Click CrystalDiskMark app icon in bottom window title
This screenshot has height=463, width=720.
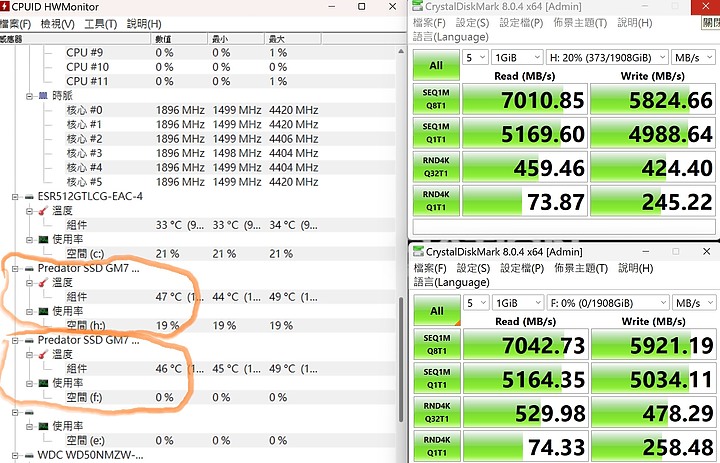[x=418, y=251]
